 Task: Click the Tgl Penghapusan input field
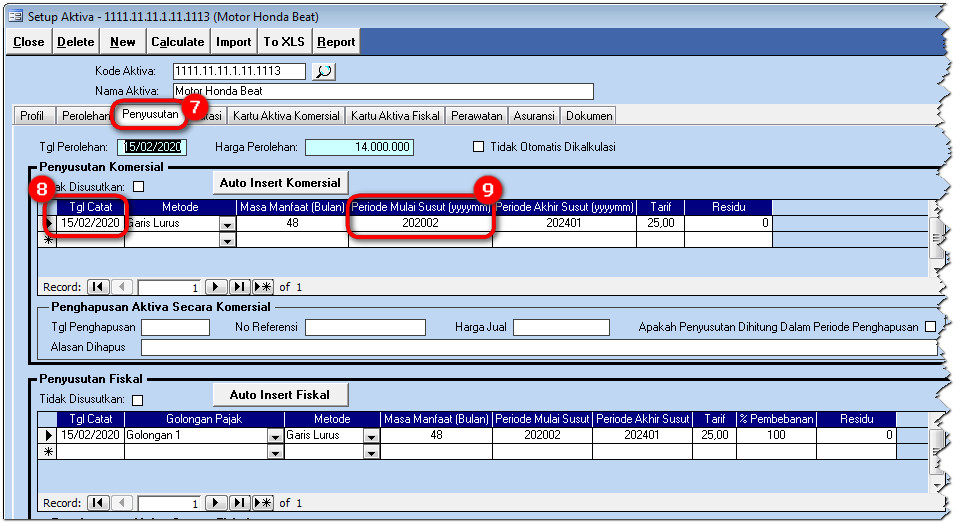click(x=175, y=327)
